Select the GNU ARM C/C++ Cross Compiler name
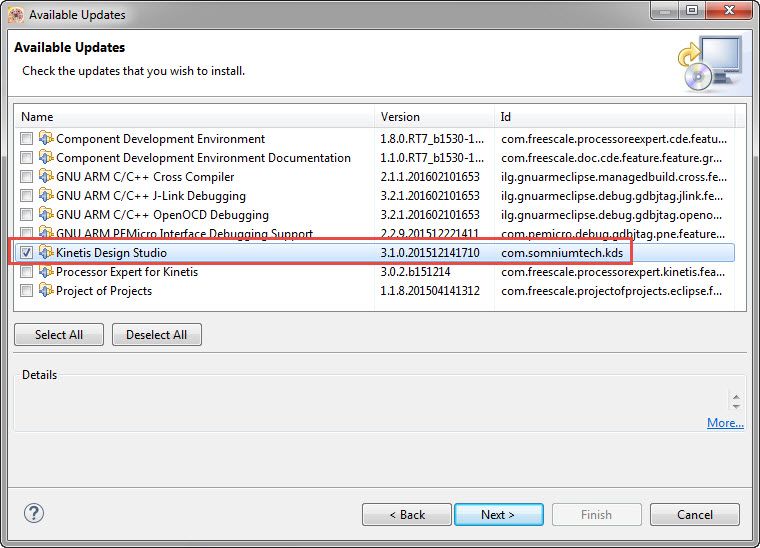This screenshot has height=548, width=760. (x=145, y=177)
